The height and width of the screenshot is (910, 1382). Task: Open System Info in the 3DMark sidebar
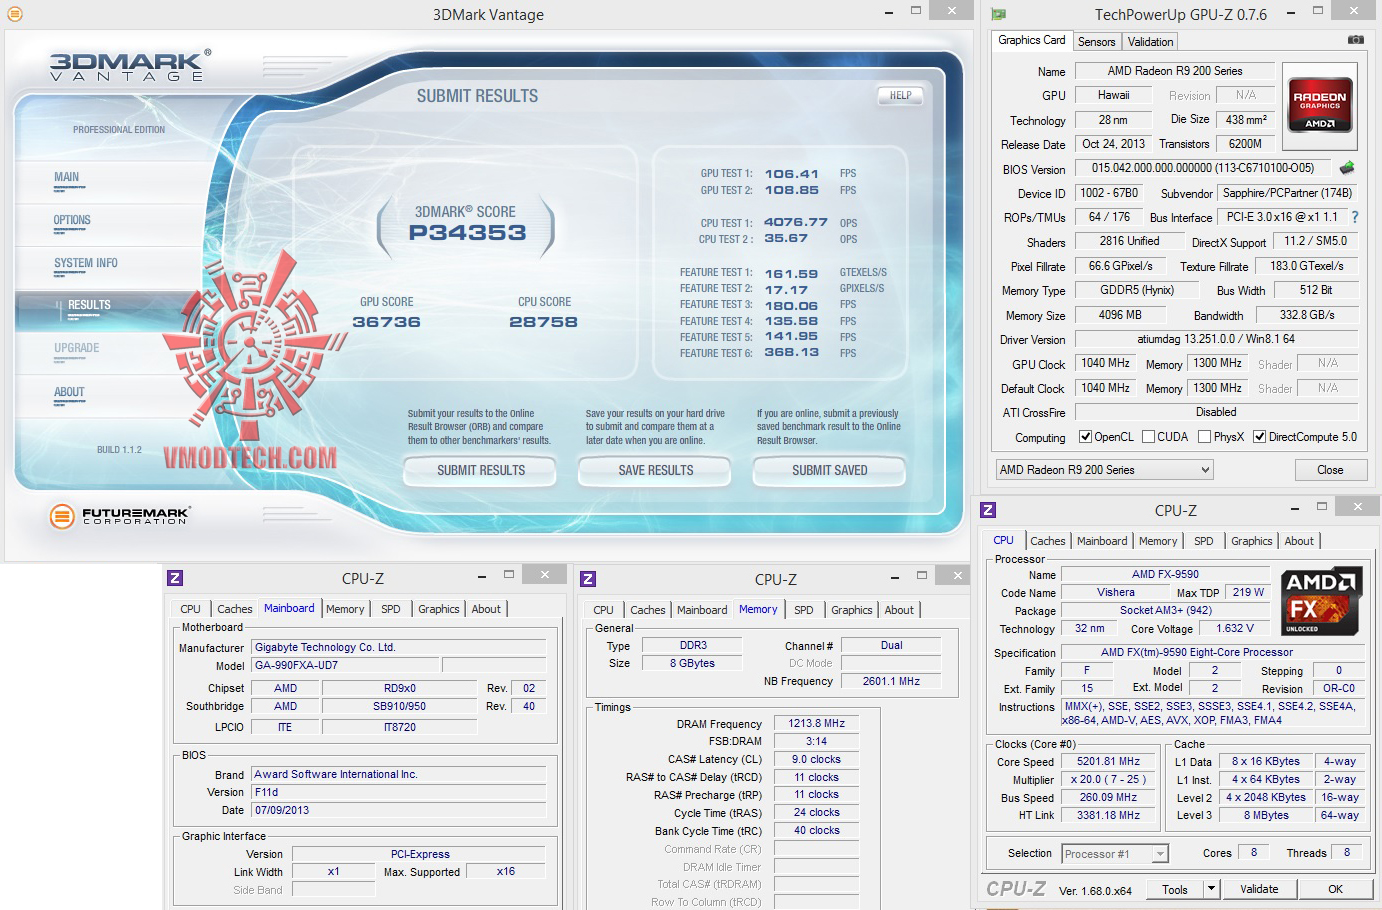pyautogui.click(x=86, y=264)
